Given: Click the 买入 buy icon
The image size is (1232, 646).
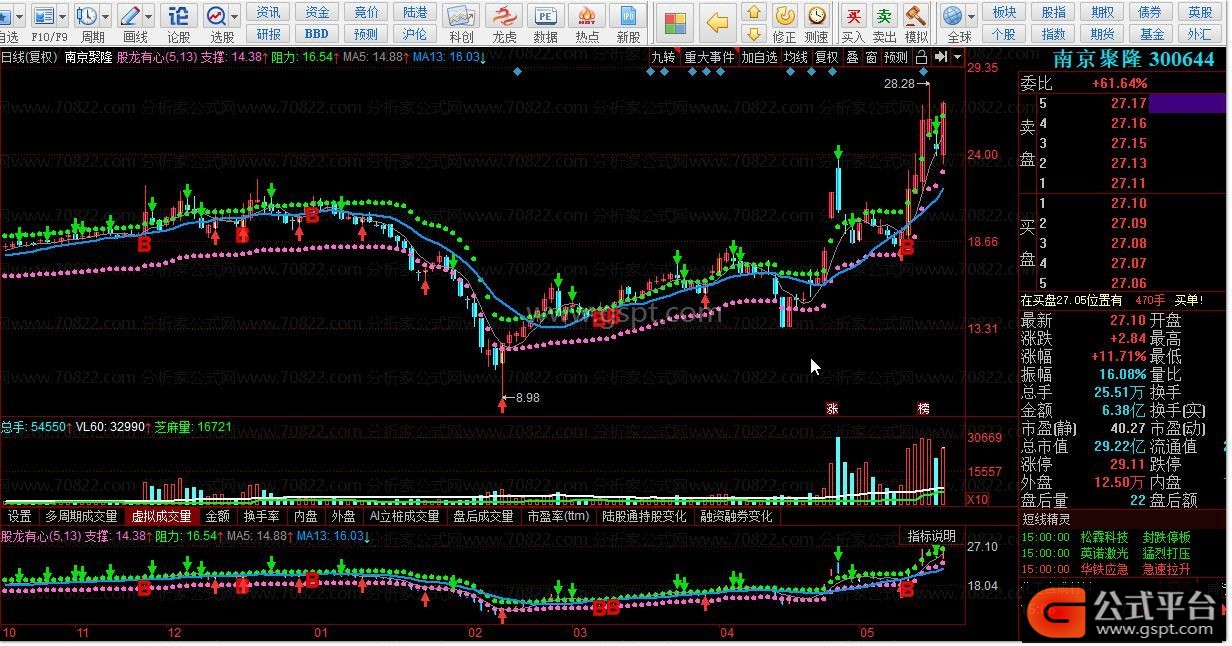Looking at the screenshot, I should (853, 15).
